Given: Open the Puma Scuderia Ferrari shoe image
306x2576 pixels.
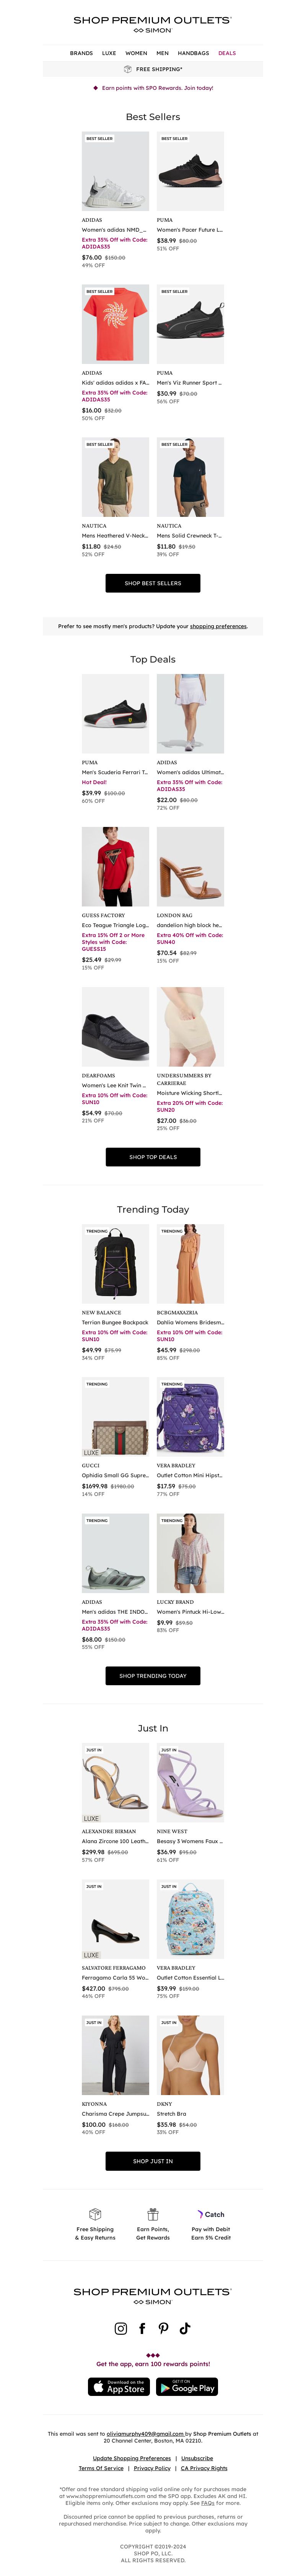Looking at the screenshot, I should click(115, 713).
